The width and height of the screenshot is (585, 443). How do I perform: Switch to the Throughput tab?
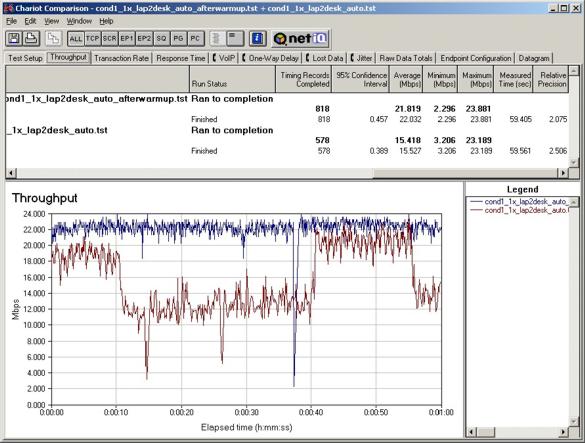coord(68,57)
